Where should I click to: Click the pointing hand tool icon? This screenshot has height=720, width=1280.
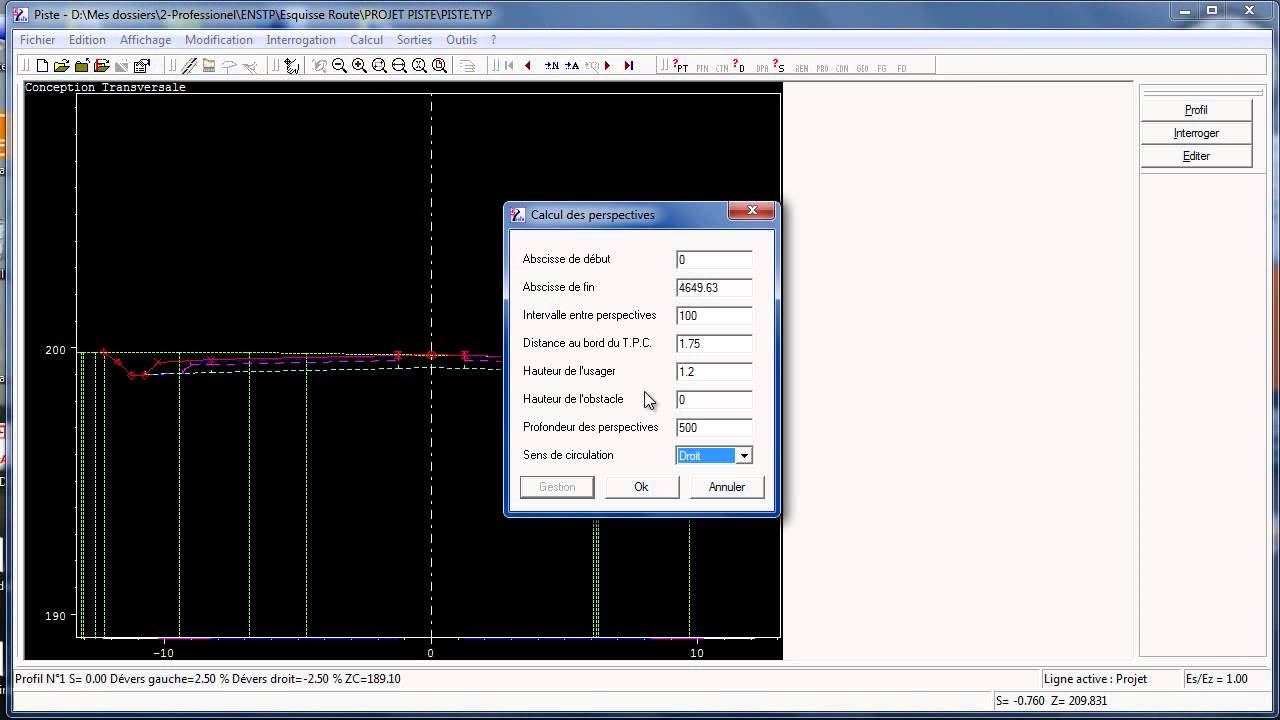point(291,66)
